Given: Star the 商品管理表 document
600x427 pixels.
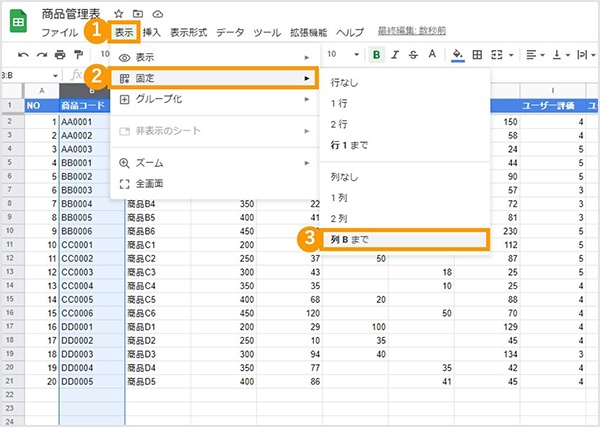Looking at the screenshot, I should click(x=119, y=14).
